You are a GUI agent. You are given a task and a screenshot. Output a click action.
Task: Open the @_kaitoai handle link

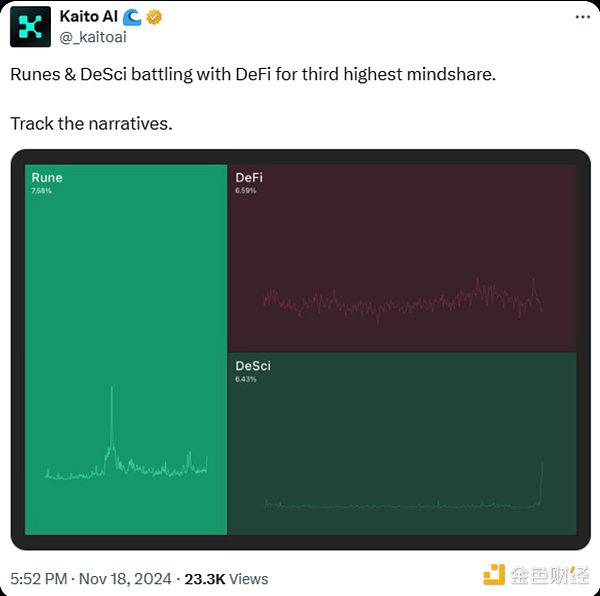click(93, 37)
